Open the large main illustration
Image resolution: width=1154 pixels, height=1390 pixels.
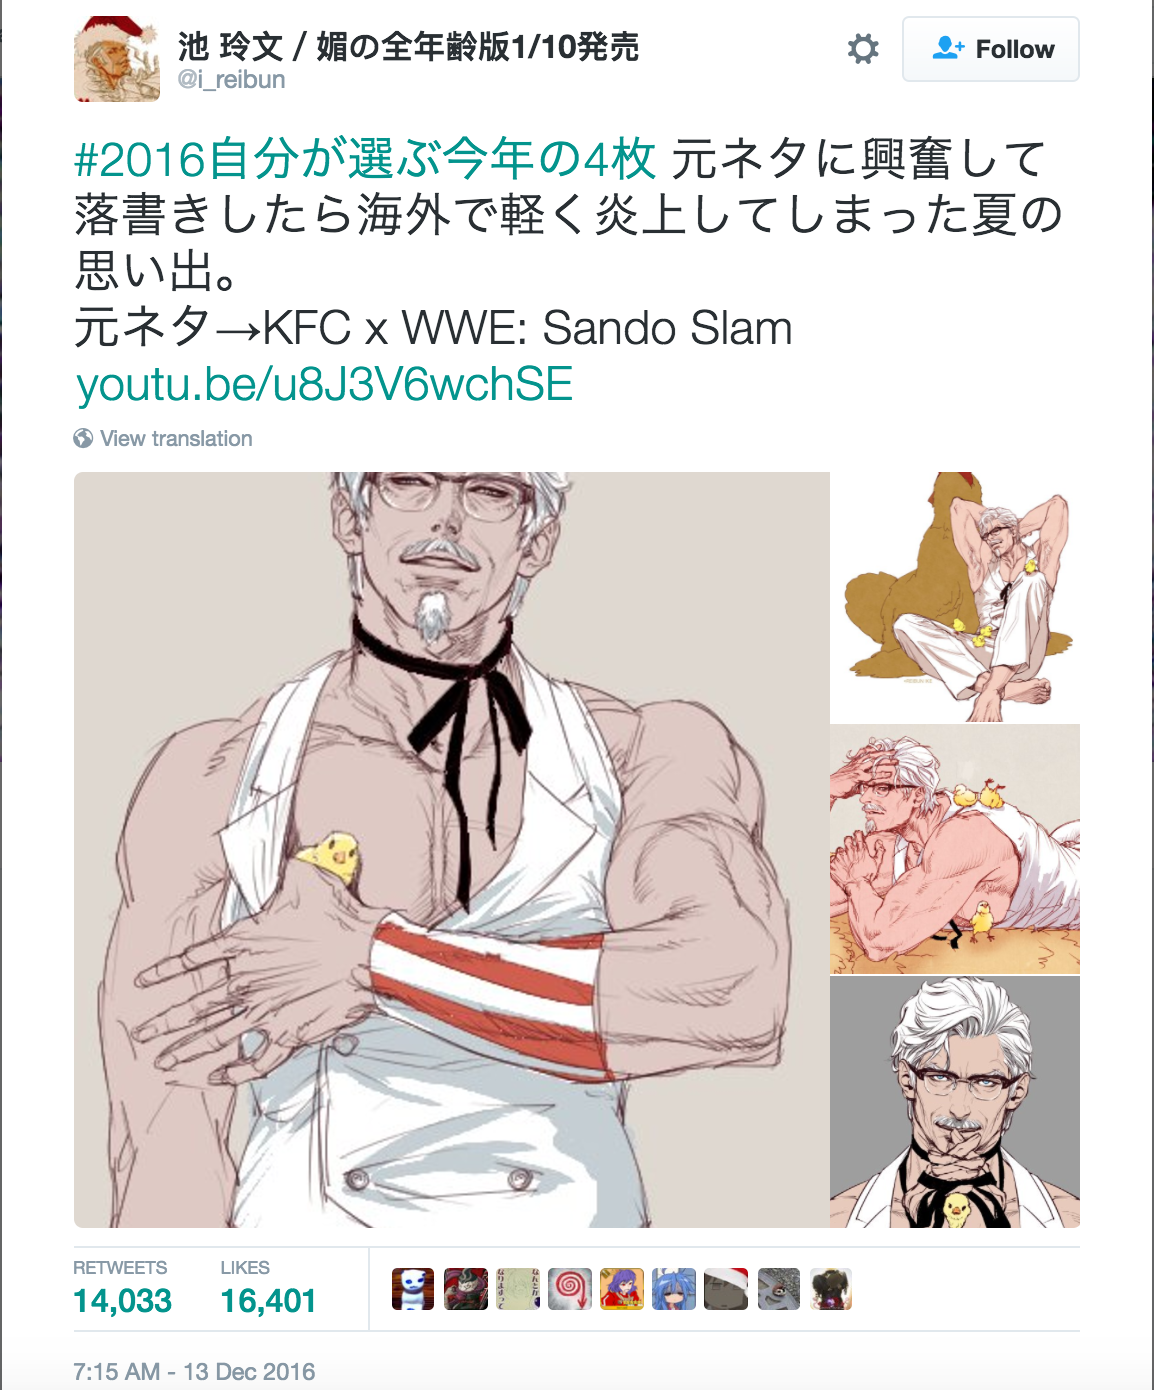point(452,849)
